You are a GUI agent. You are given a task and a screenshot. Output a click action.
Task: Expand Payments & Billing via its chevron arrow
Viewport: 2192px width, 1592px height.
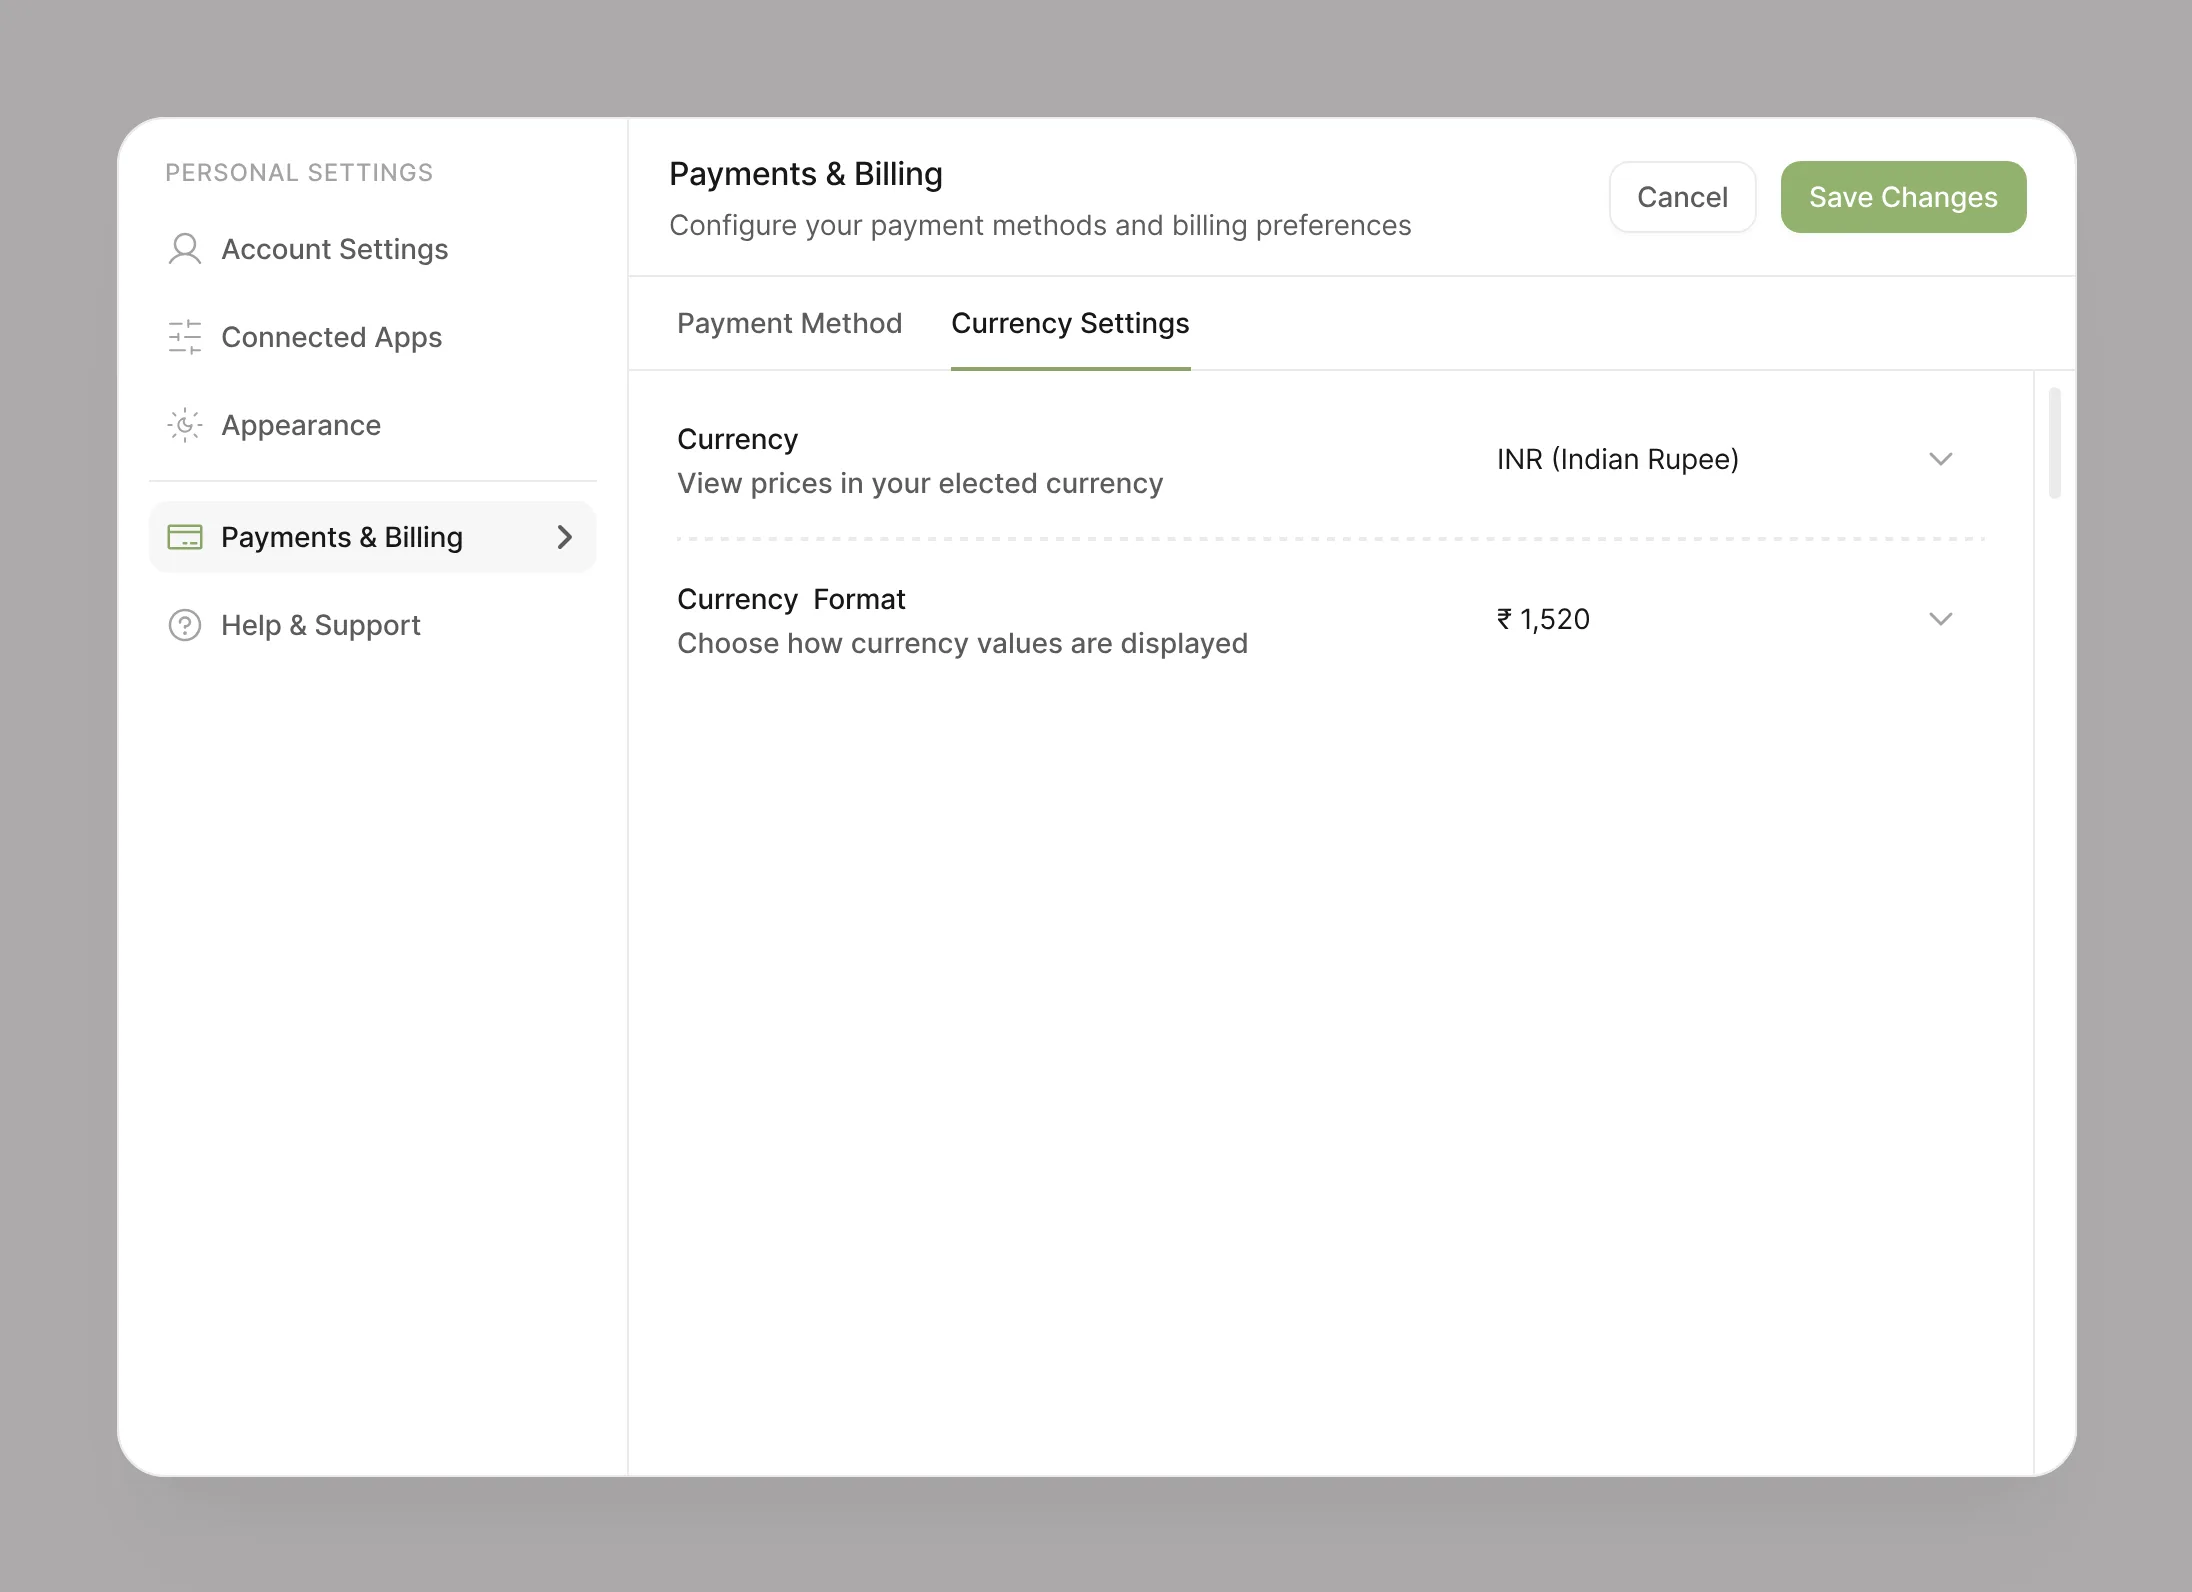565,537
